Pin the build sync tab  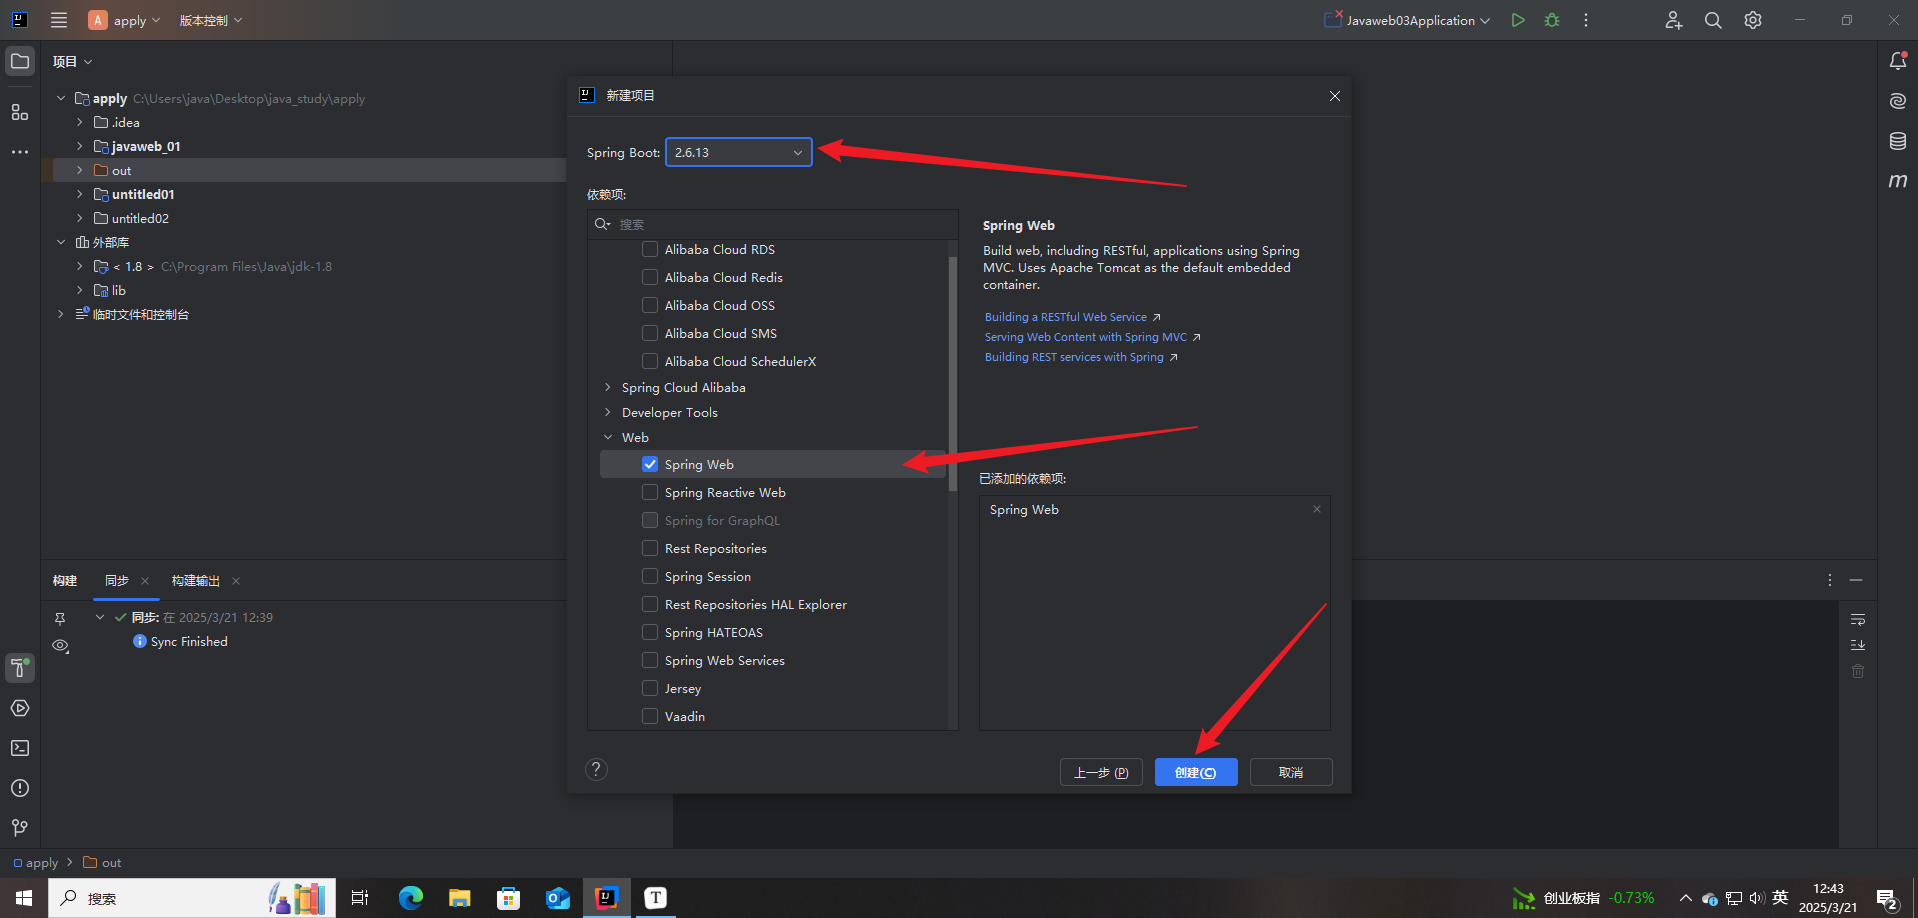pyautogui.click(x=60, y=619)
